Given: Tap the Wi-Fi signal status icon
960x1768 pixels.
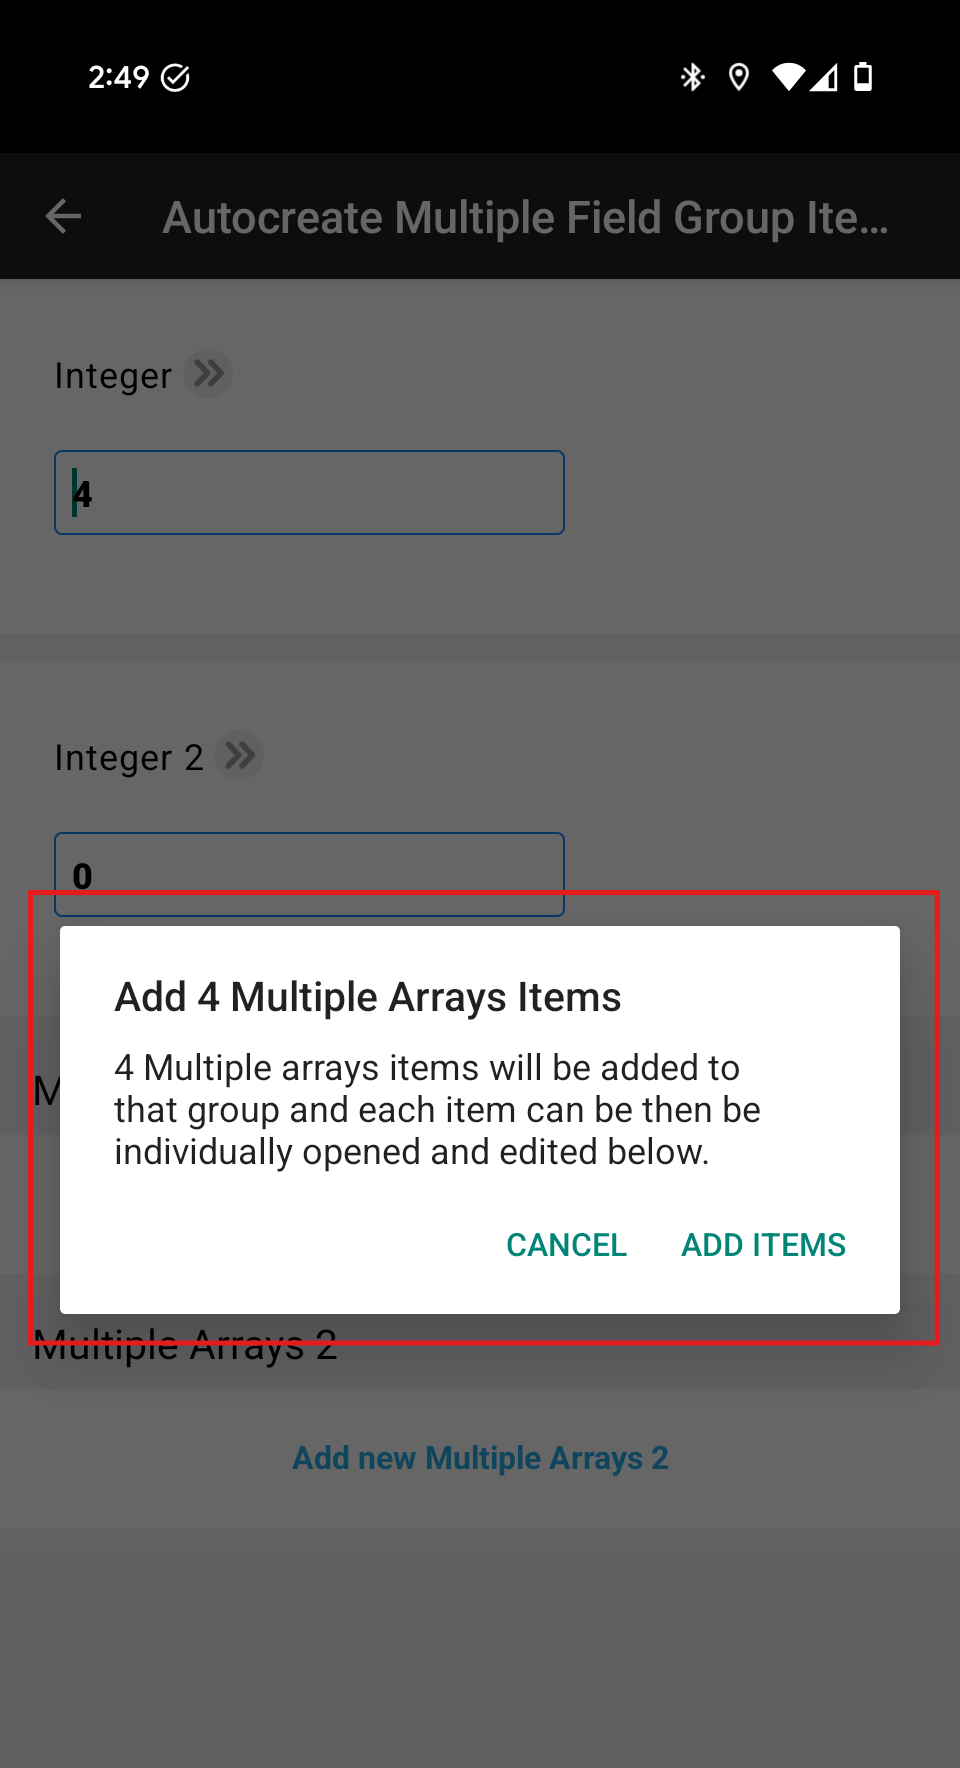Looking at the screenshot, I should click(788, 77).
